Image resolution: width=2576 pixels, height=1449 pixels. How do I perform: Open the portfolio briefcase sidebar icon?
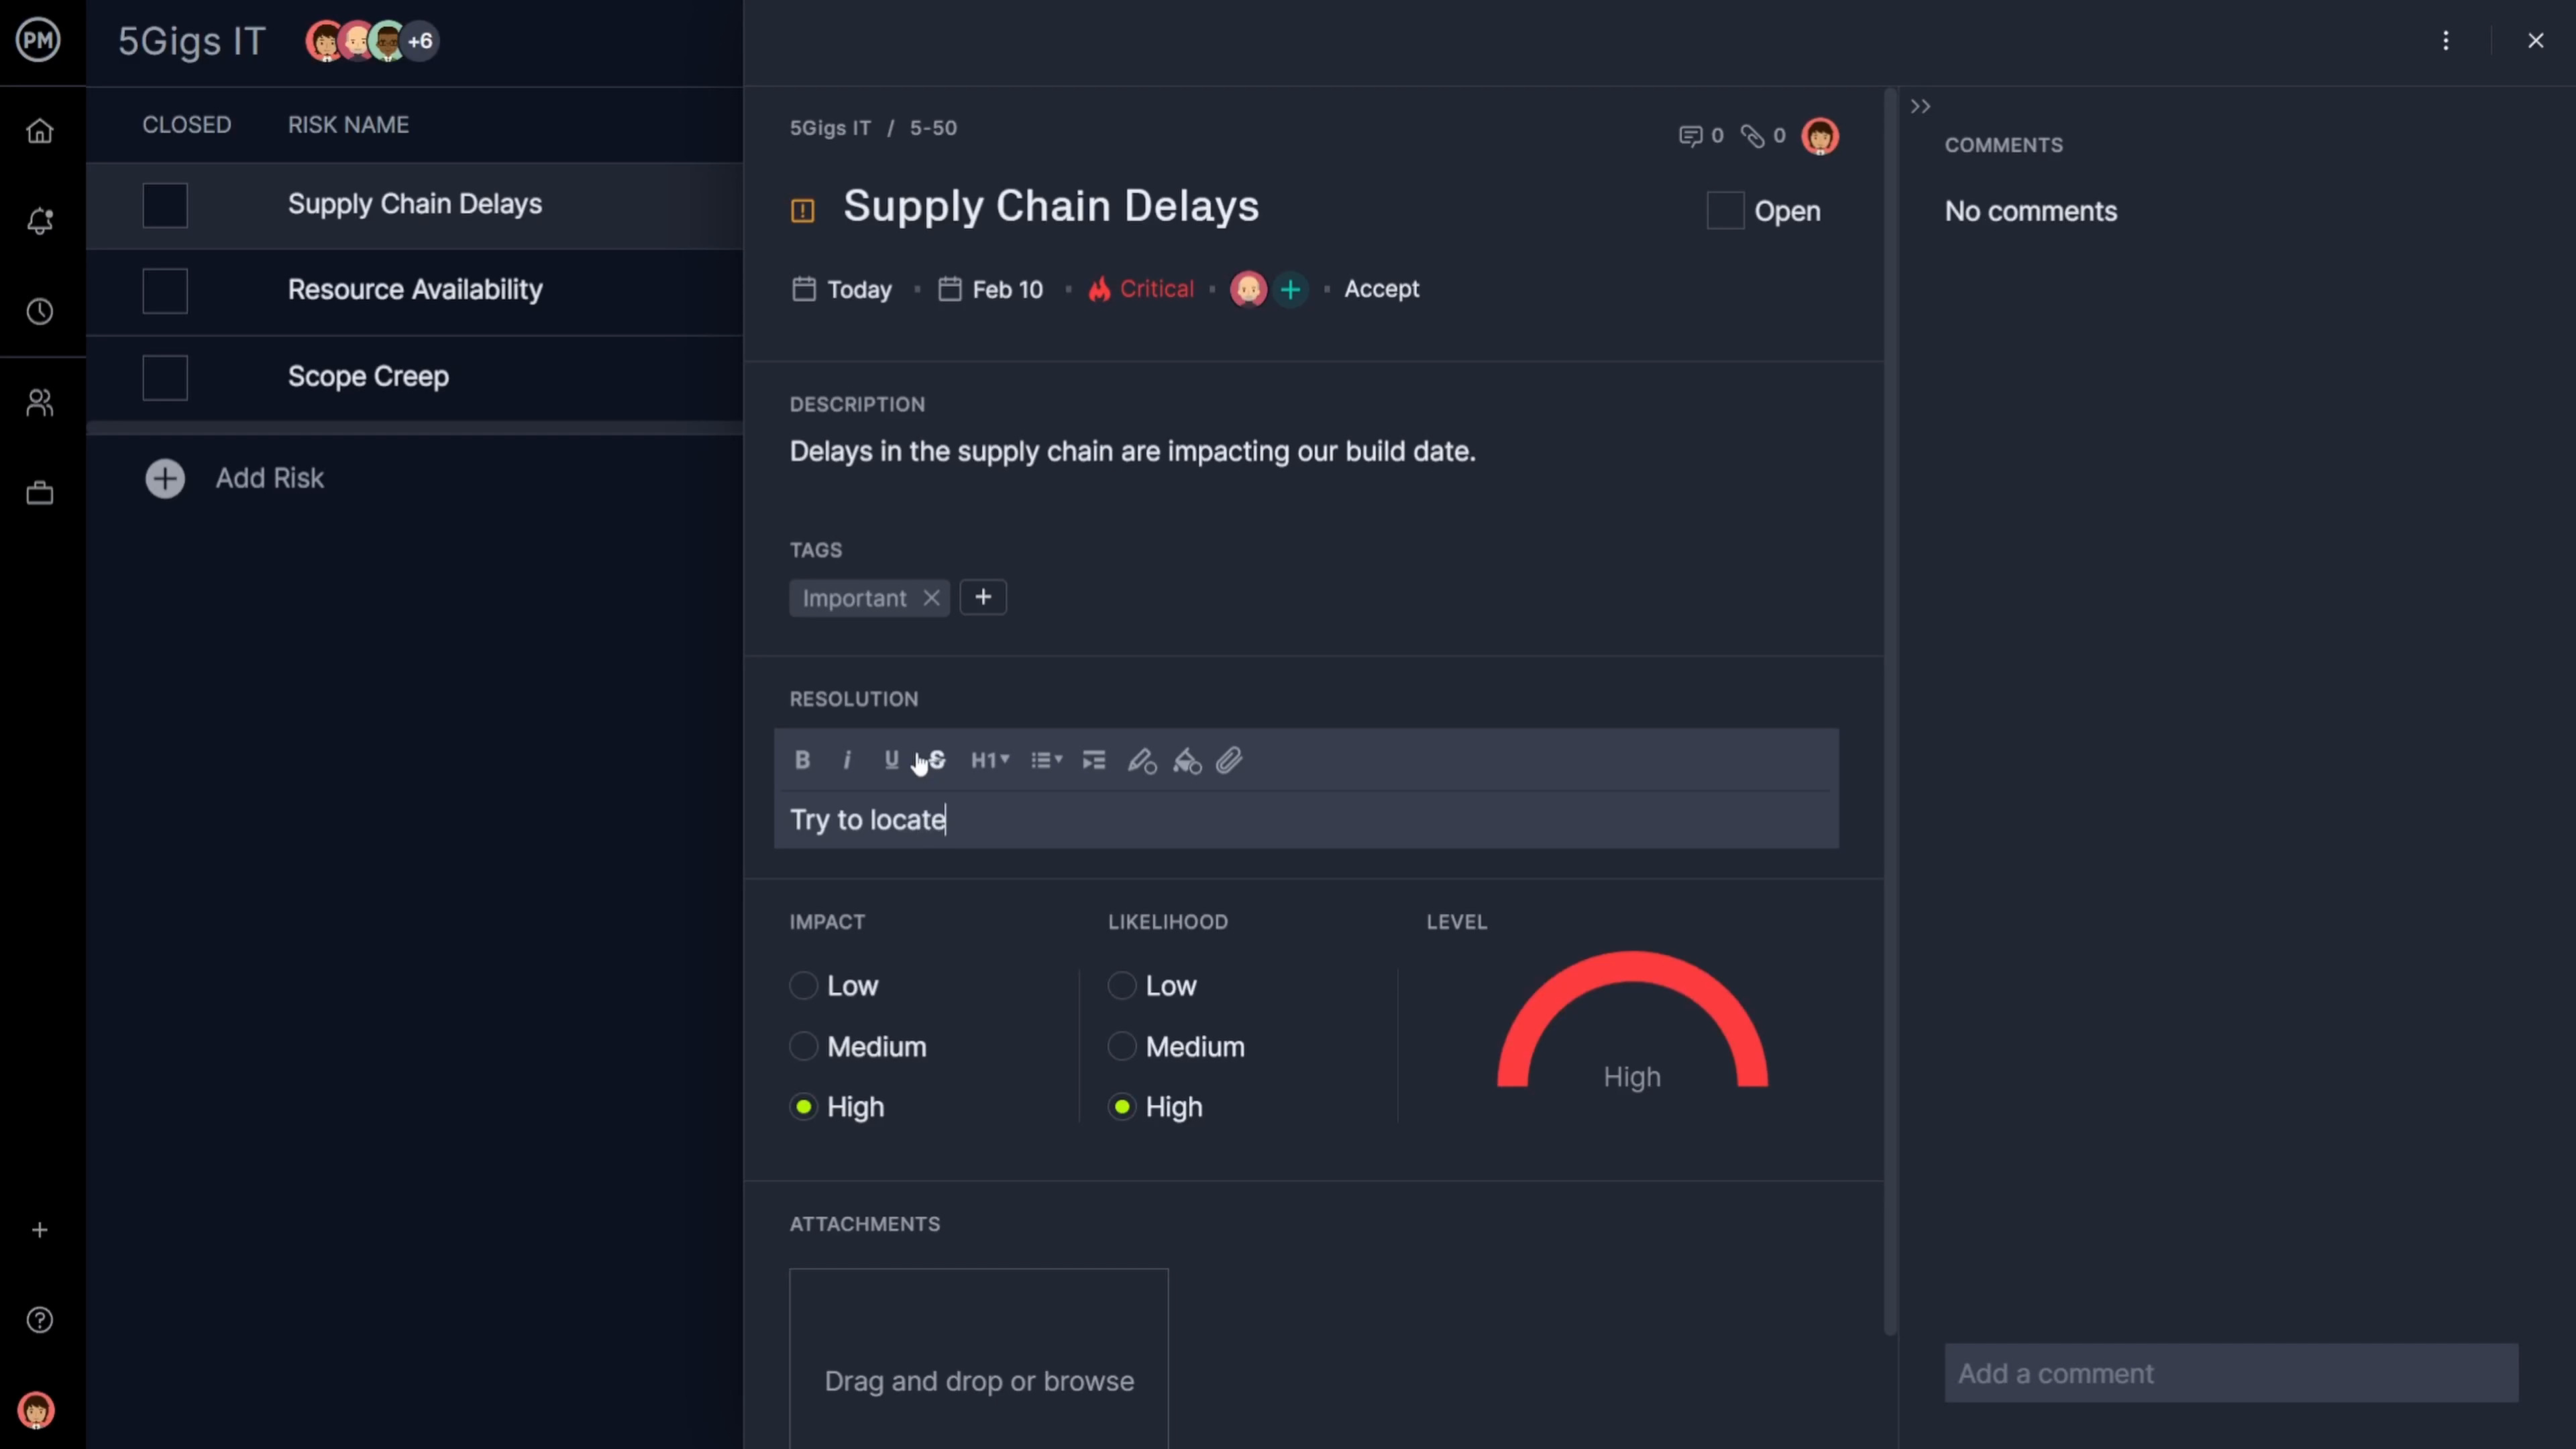(x=40, y=493)
